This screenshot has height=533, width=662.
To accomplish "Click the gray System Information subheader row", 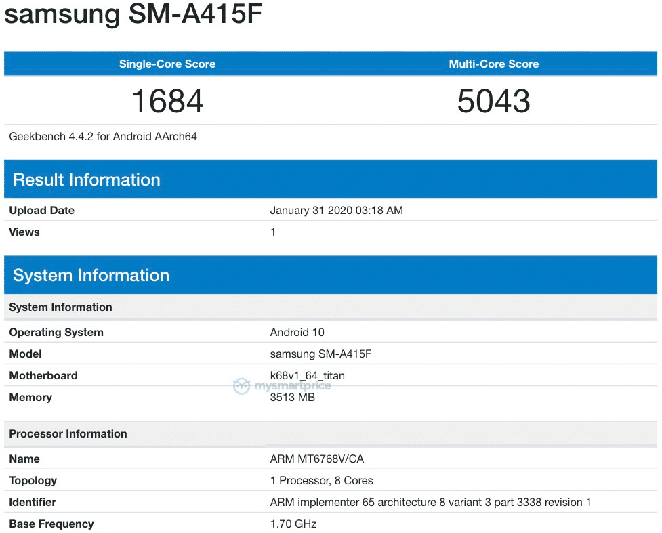I will pyautogui.click(x=60, y=307).
